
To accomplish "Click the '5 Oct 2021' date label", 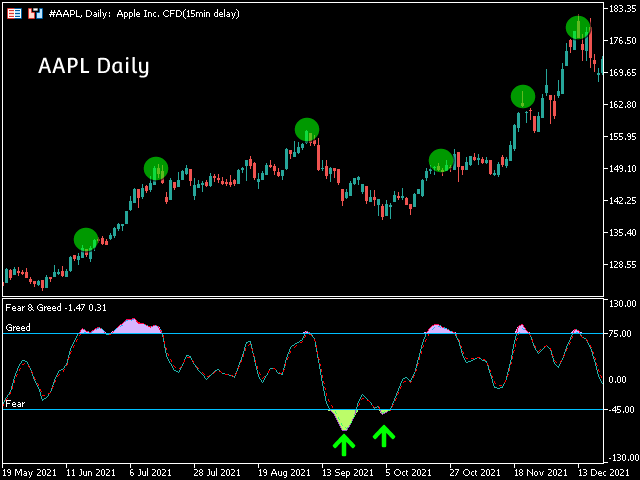I will (x=408, y=473).
